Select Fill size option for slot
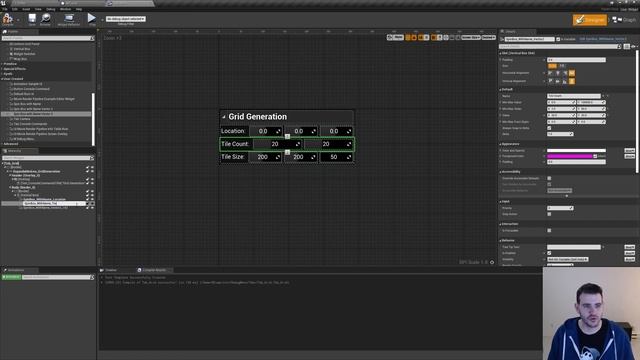640x360 pixels. pyautogui.click(x=562, y=66)
